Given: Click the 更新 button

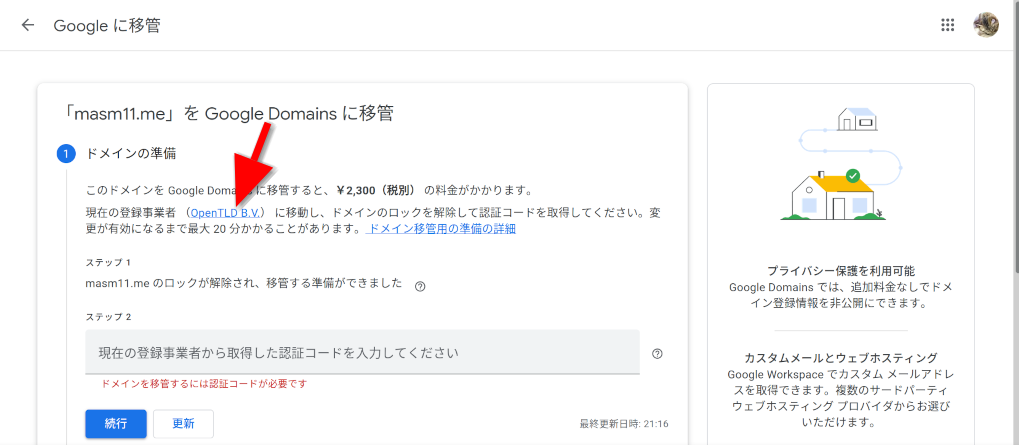Looking at the screenshot, I should (x=183, y=424).
